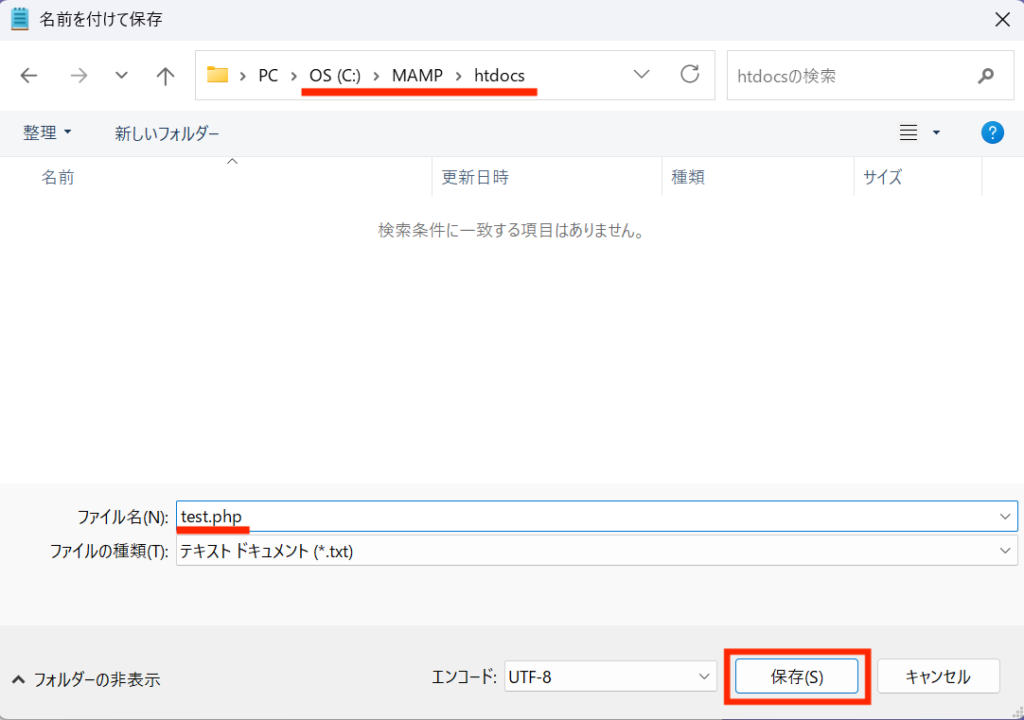Refresh the htdocs folder view
Screen dimensions: 1024x720
tap(690, 74)
